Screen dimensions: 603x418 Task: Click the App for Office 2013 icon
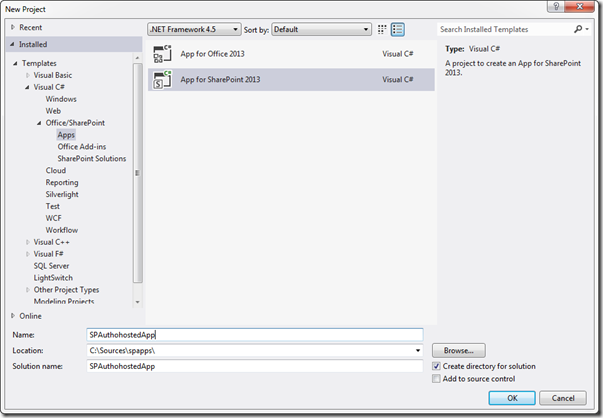click(x=163, y=54)
